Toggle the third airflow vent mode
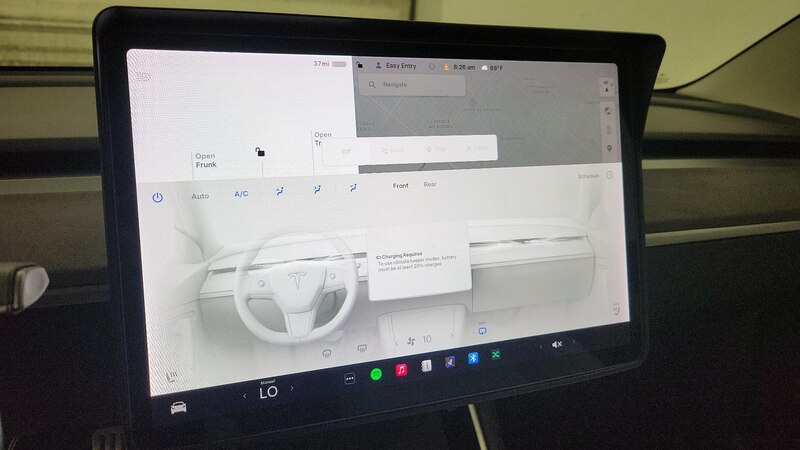 pos(353,188)
